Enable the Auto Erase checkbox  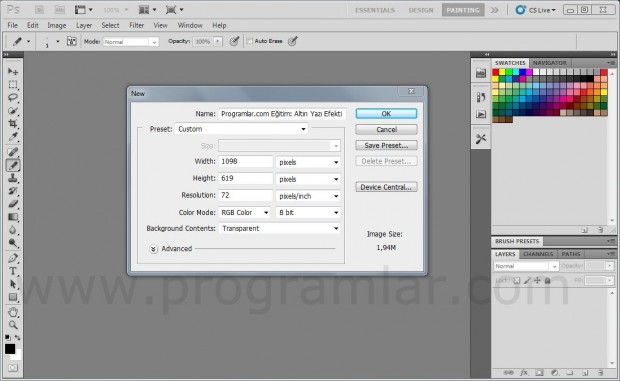click(250, 41)
